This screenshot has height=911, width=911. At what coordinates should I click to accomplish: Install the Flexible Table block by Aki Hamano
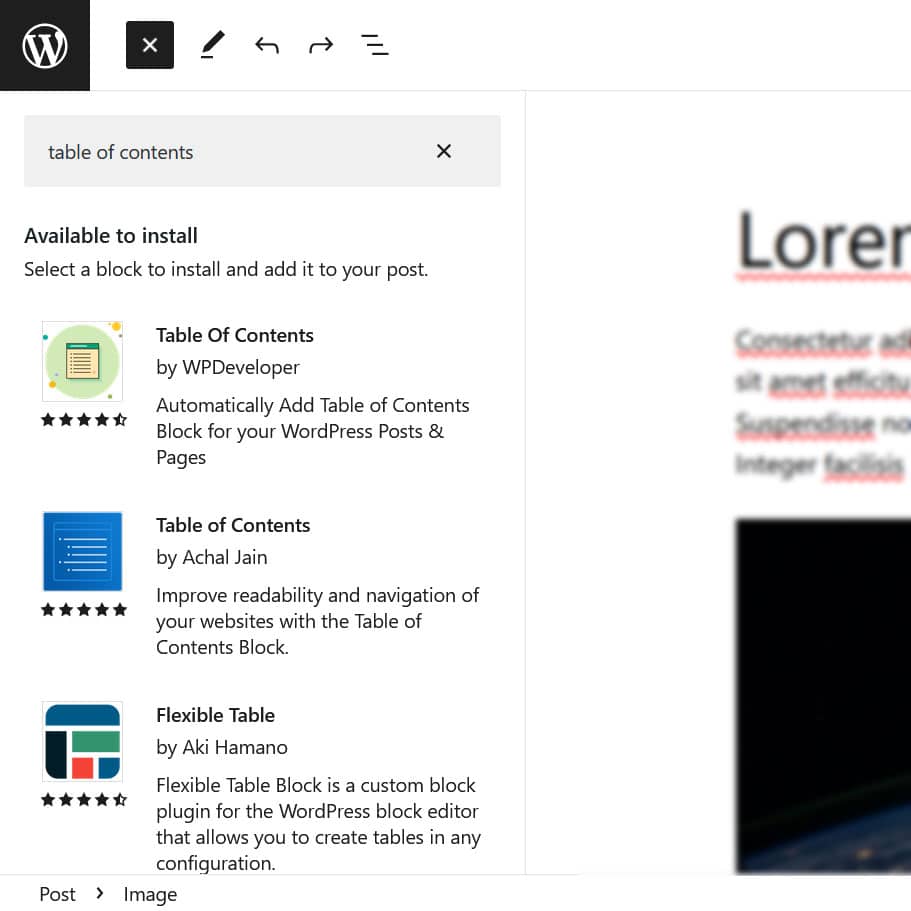coord(215,715)
